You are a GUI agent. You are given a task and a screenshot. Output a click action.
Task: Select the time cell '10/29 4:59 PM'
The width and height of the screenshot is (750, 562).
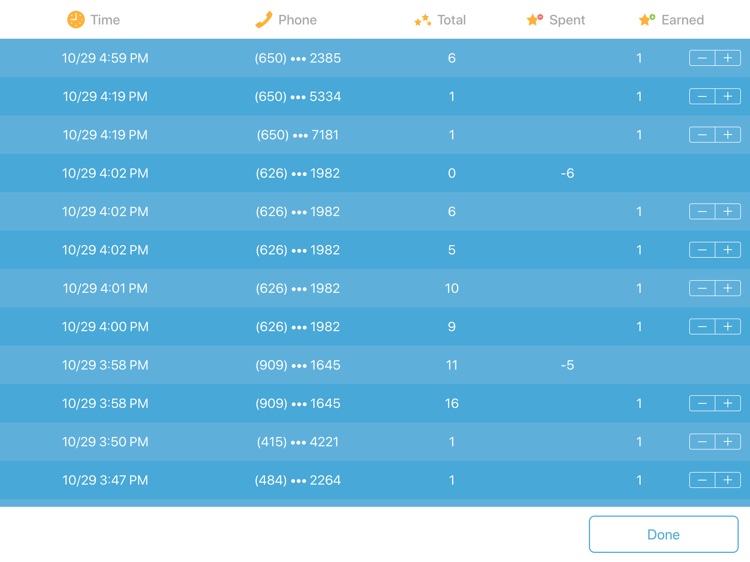tap(105, 58)
